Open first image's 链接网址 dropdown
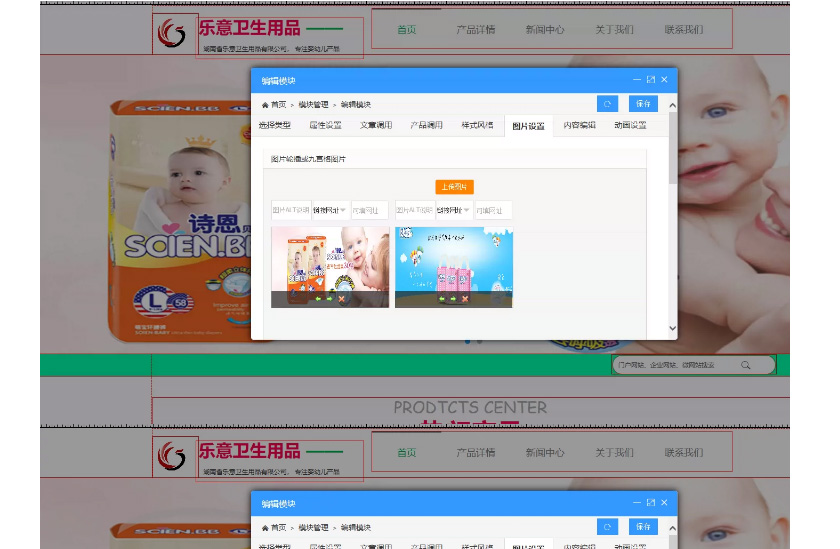The width and height of the screenshot is (840, 549). 330,210
